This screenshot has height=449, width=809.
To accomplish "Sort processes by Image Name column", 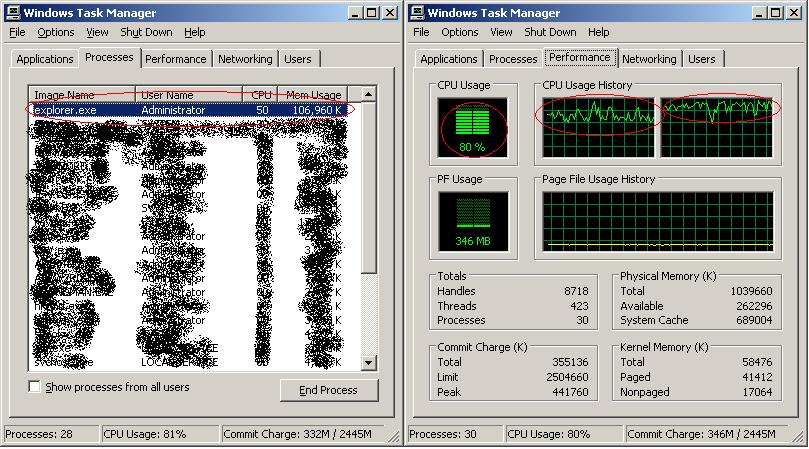I will [82, 95].
